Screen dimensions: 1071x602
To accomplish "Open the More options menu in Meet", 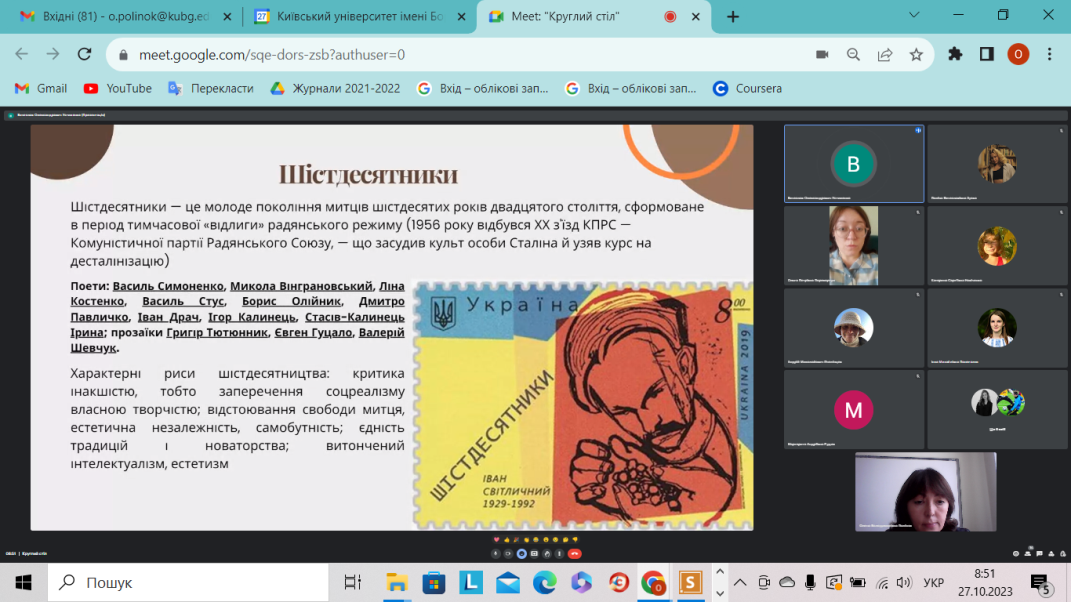I will 559,553.
